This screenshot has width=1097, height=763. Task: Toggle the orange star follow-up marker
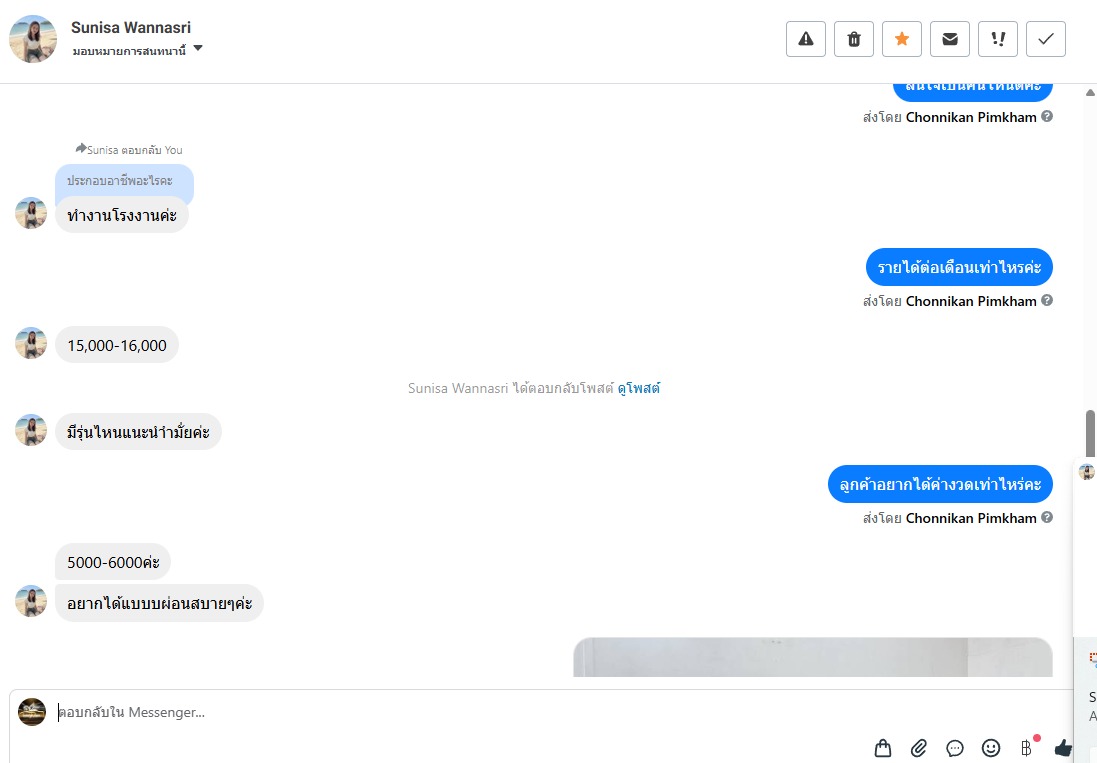coord(902,39)
